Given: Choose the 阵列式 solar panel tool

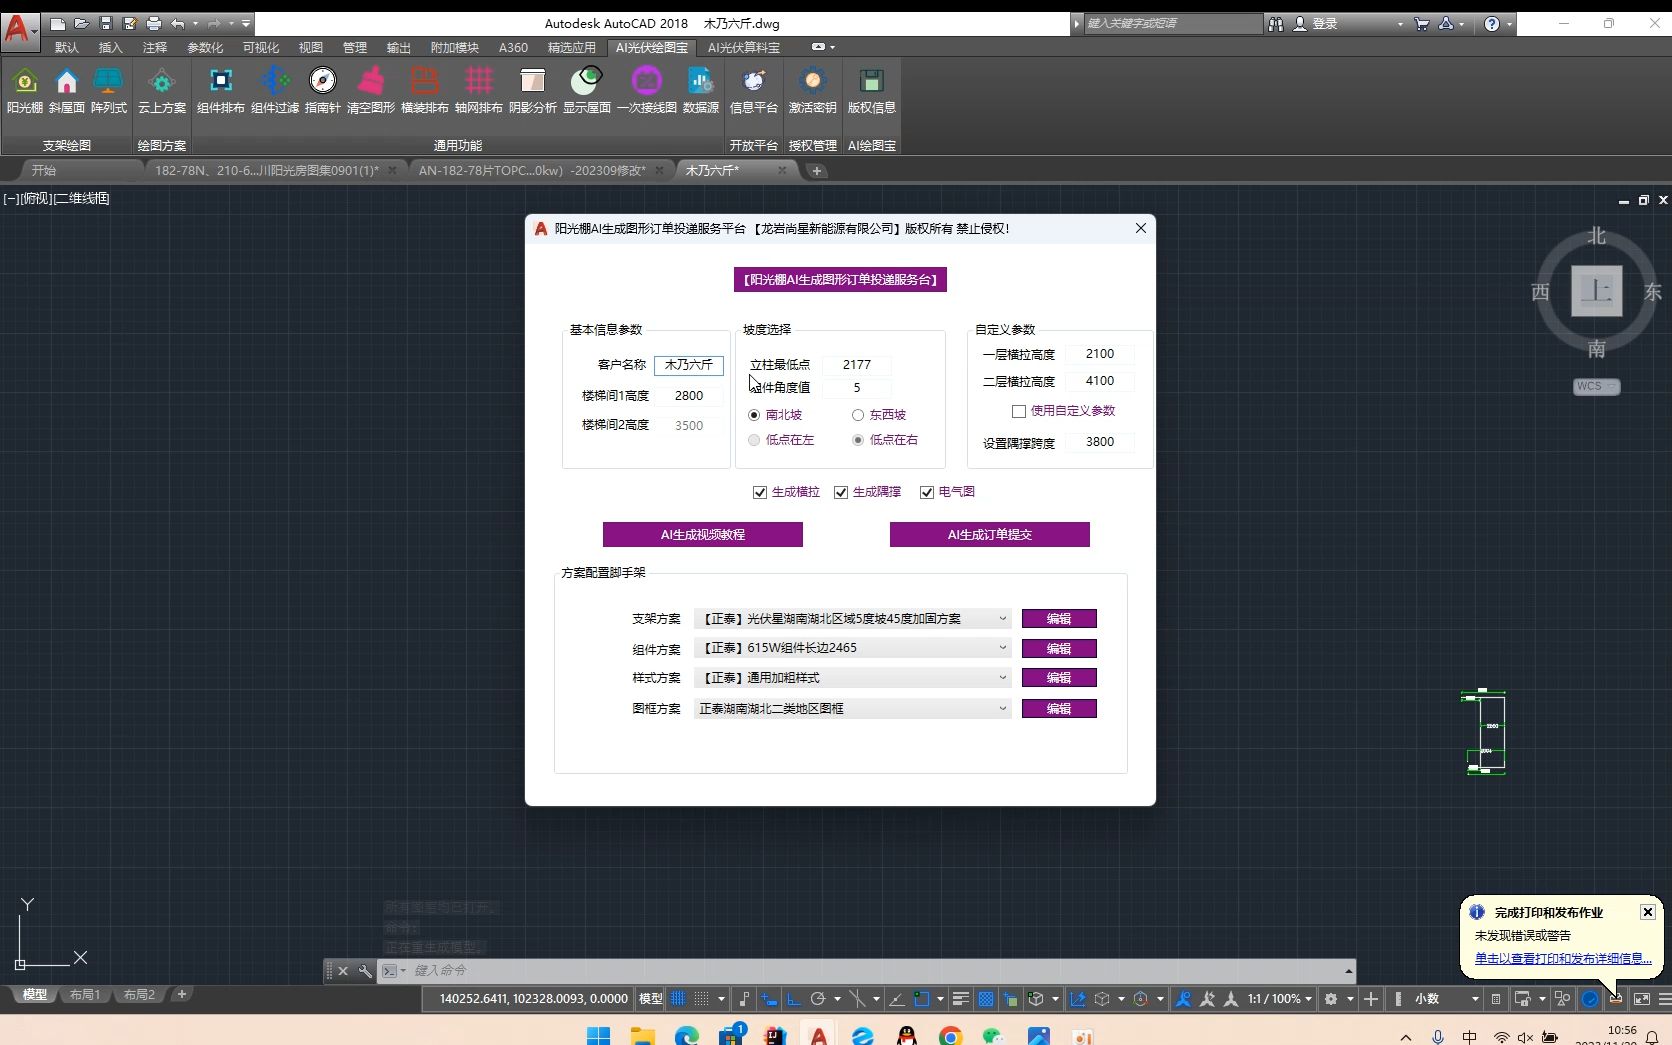Looking at the screenshot, I should [x=109, y=90].
